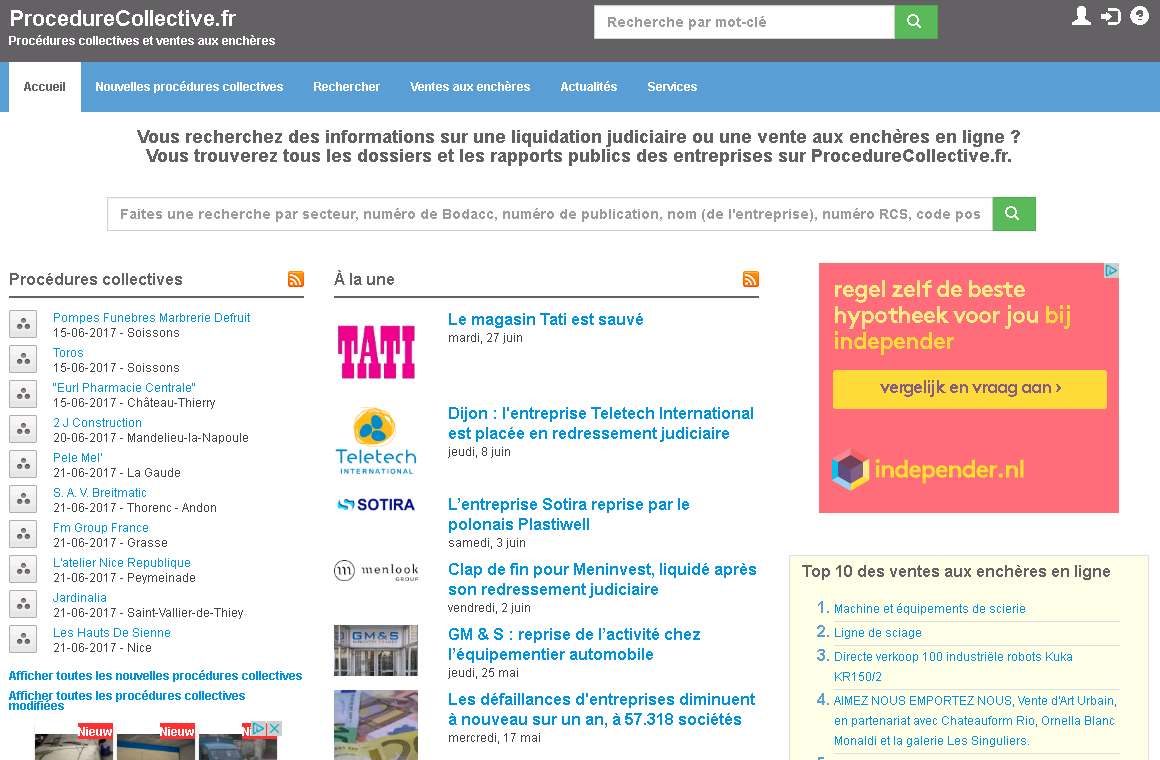Open RSS feed for À la une

[x=751, y=279]
